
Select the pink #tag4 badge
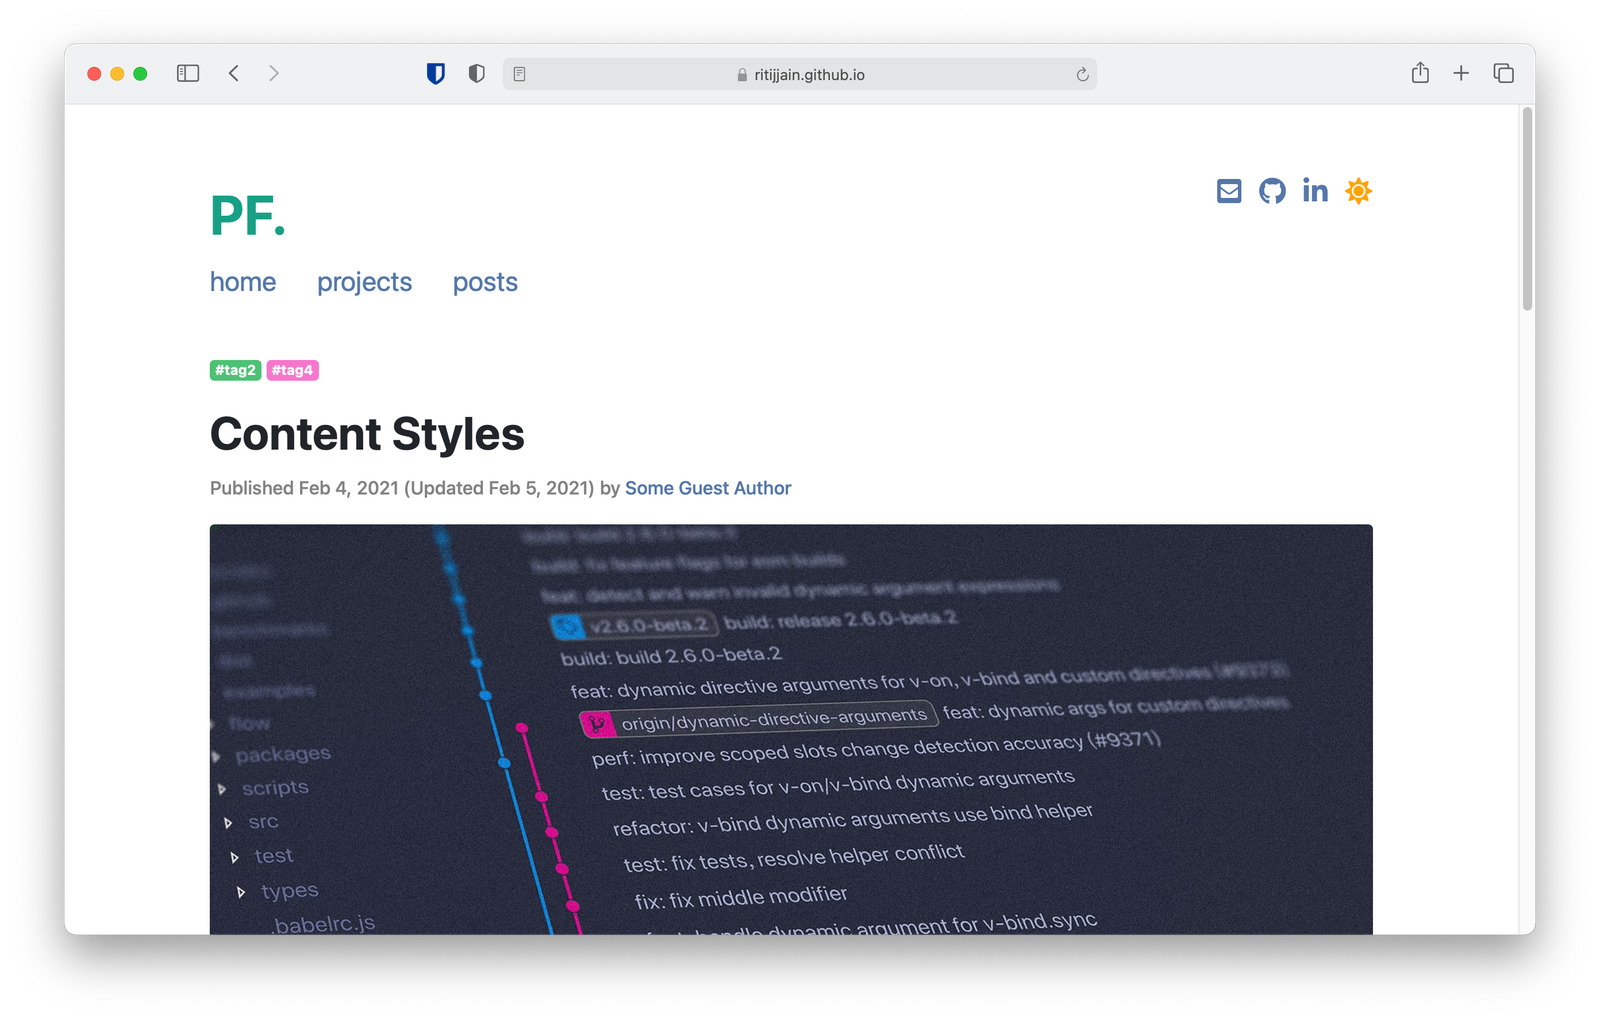coord(292,370)
